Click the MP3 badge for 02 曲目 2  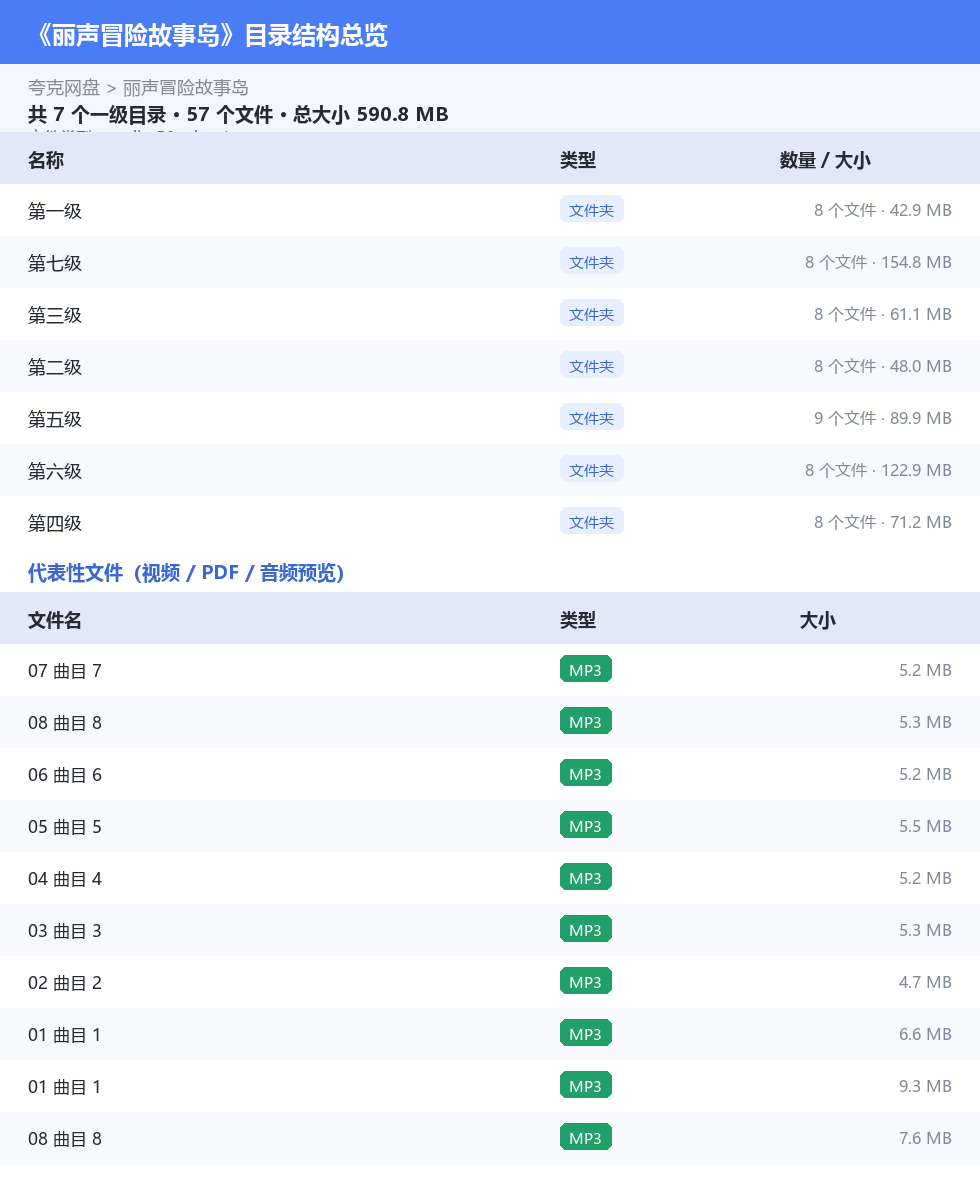(586, 982)
